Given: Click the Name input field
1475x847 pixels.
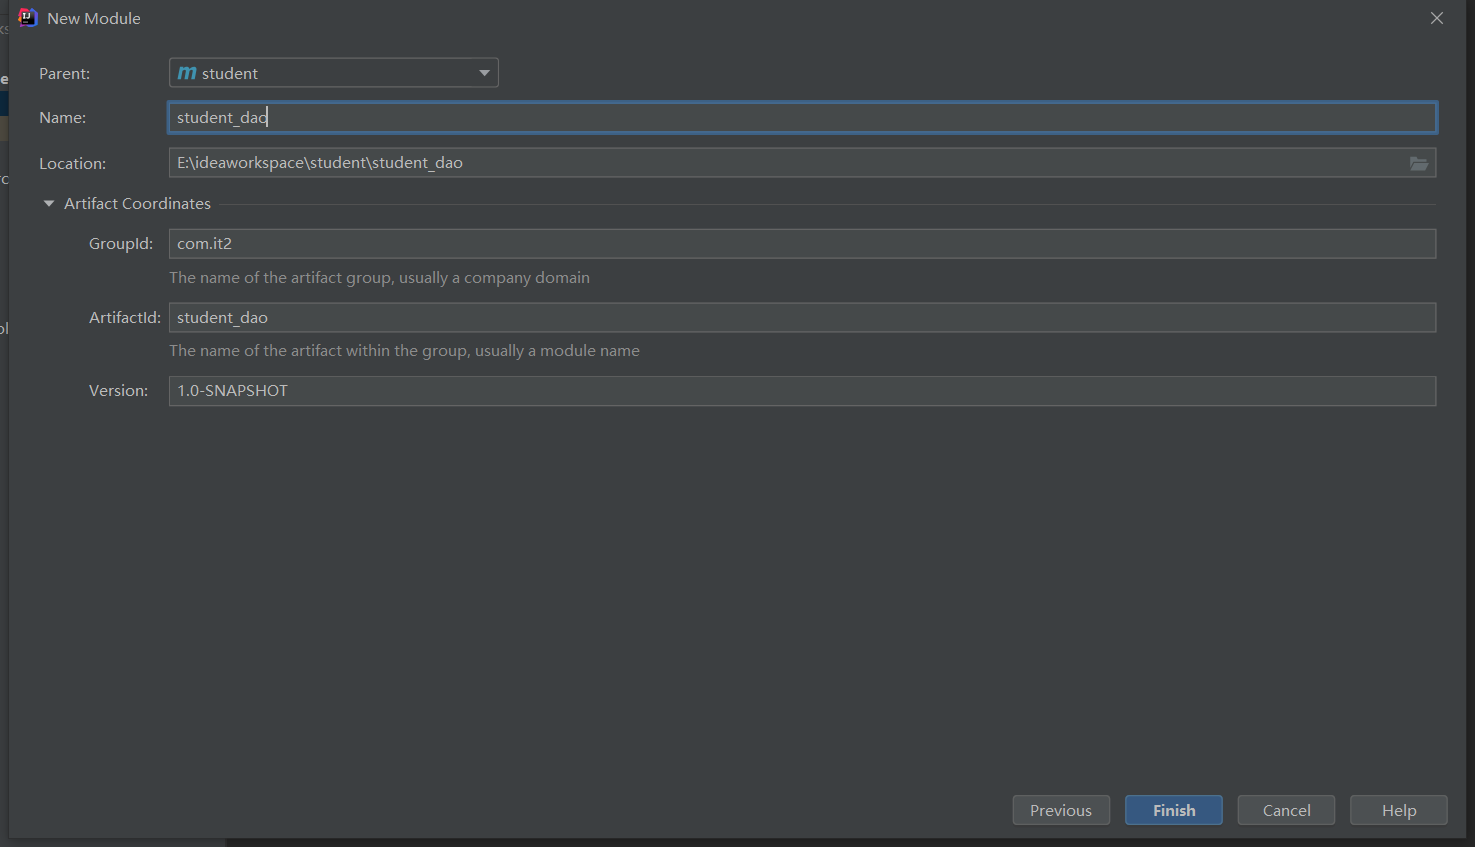Looking at the screenshot, I should (x=802, y=118).
